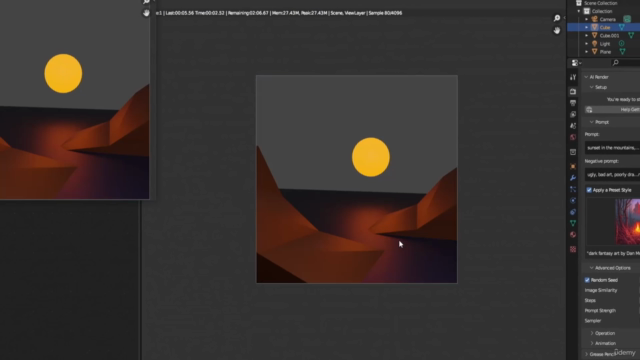640x360 pixels.
Task: Click the pan hand icon in the left image window
Action: pyautogui.click(x=146, y=13)
